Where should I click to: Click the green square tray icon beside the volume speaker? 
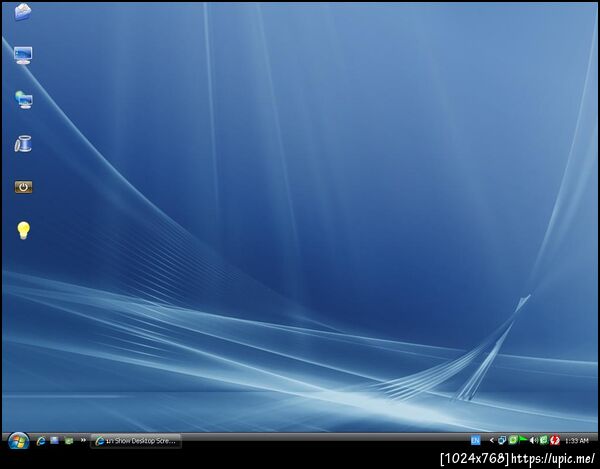[x=543, y=441]
